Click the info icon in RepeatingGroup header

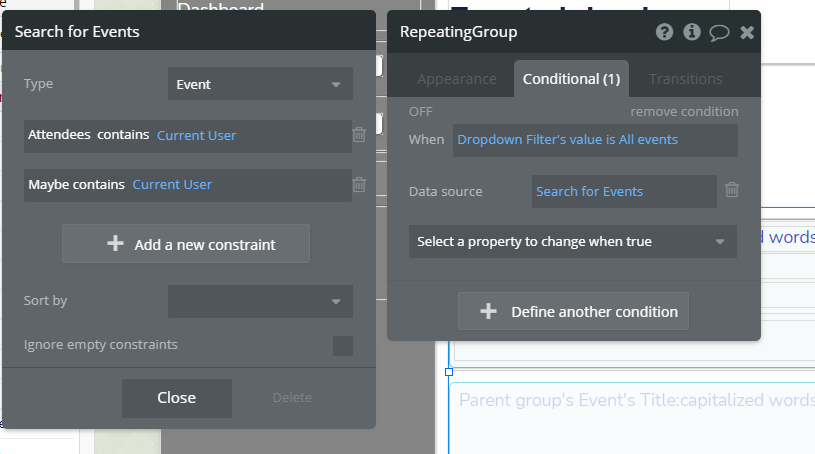coord(692,32)
